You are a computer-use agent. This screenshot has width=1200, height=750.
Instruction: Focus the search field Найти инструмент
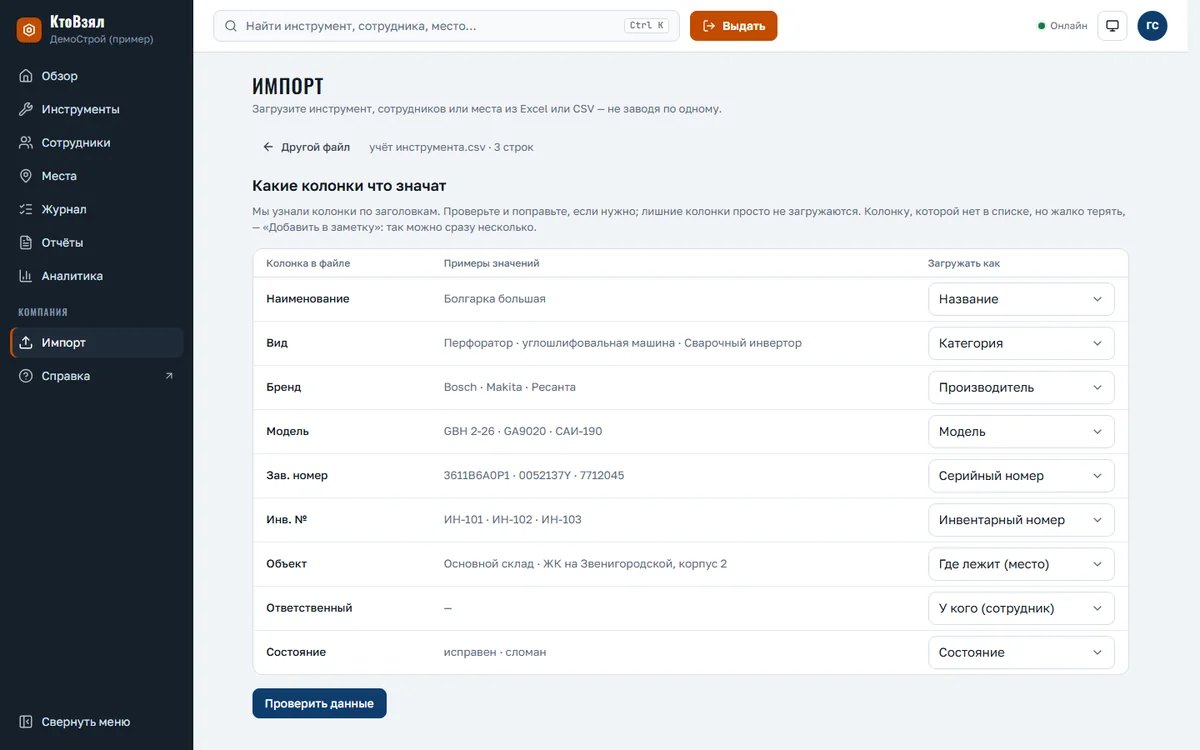coord(446,26)
